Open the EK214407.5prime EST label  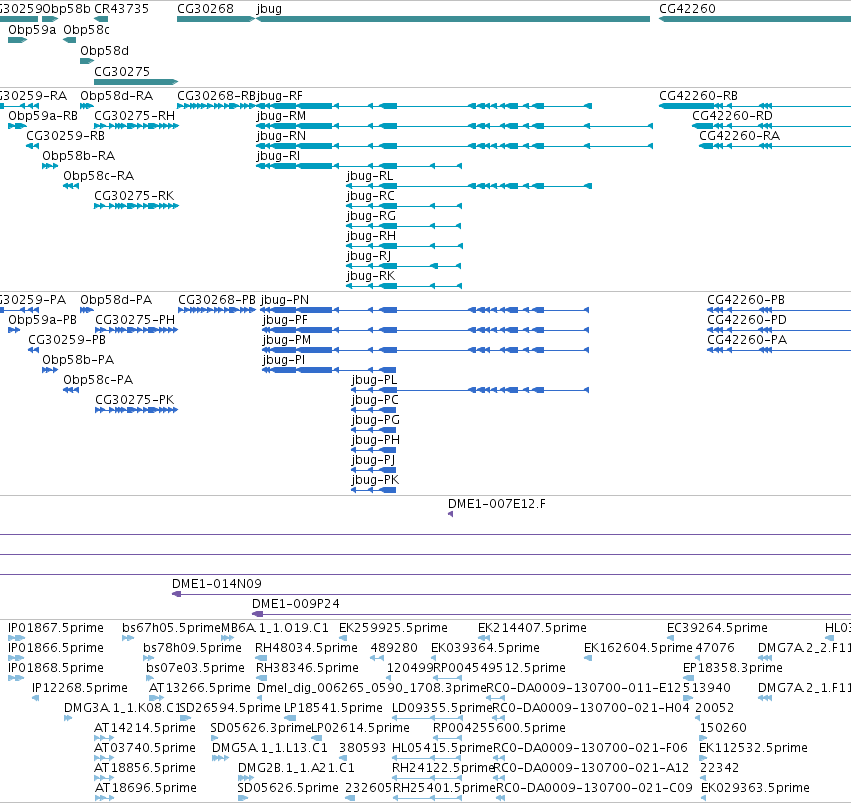pyautogui.click(x=532, y=628)
